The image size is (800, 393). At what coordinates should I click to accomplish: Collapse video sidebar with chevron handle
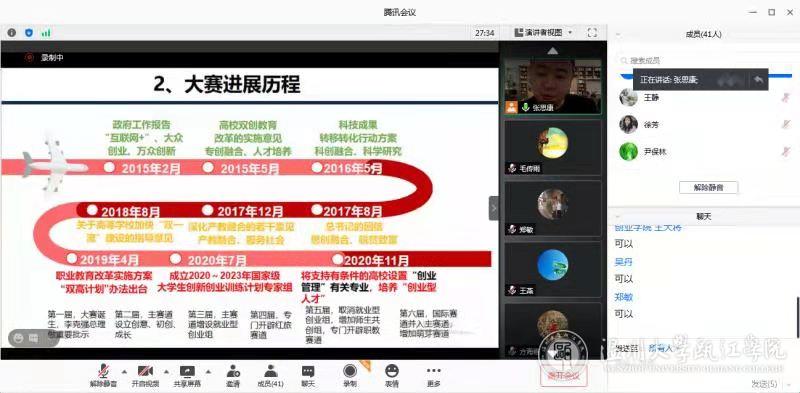(493, 208)
